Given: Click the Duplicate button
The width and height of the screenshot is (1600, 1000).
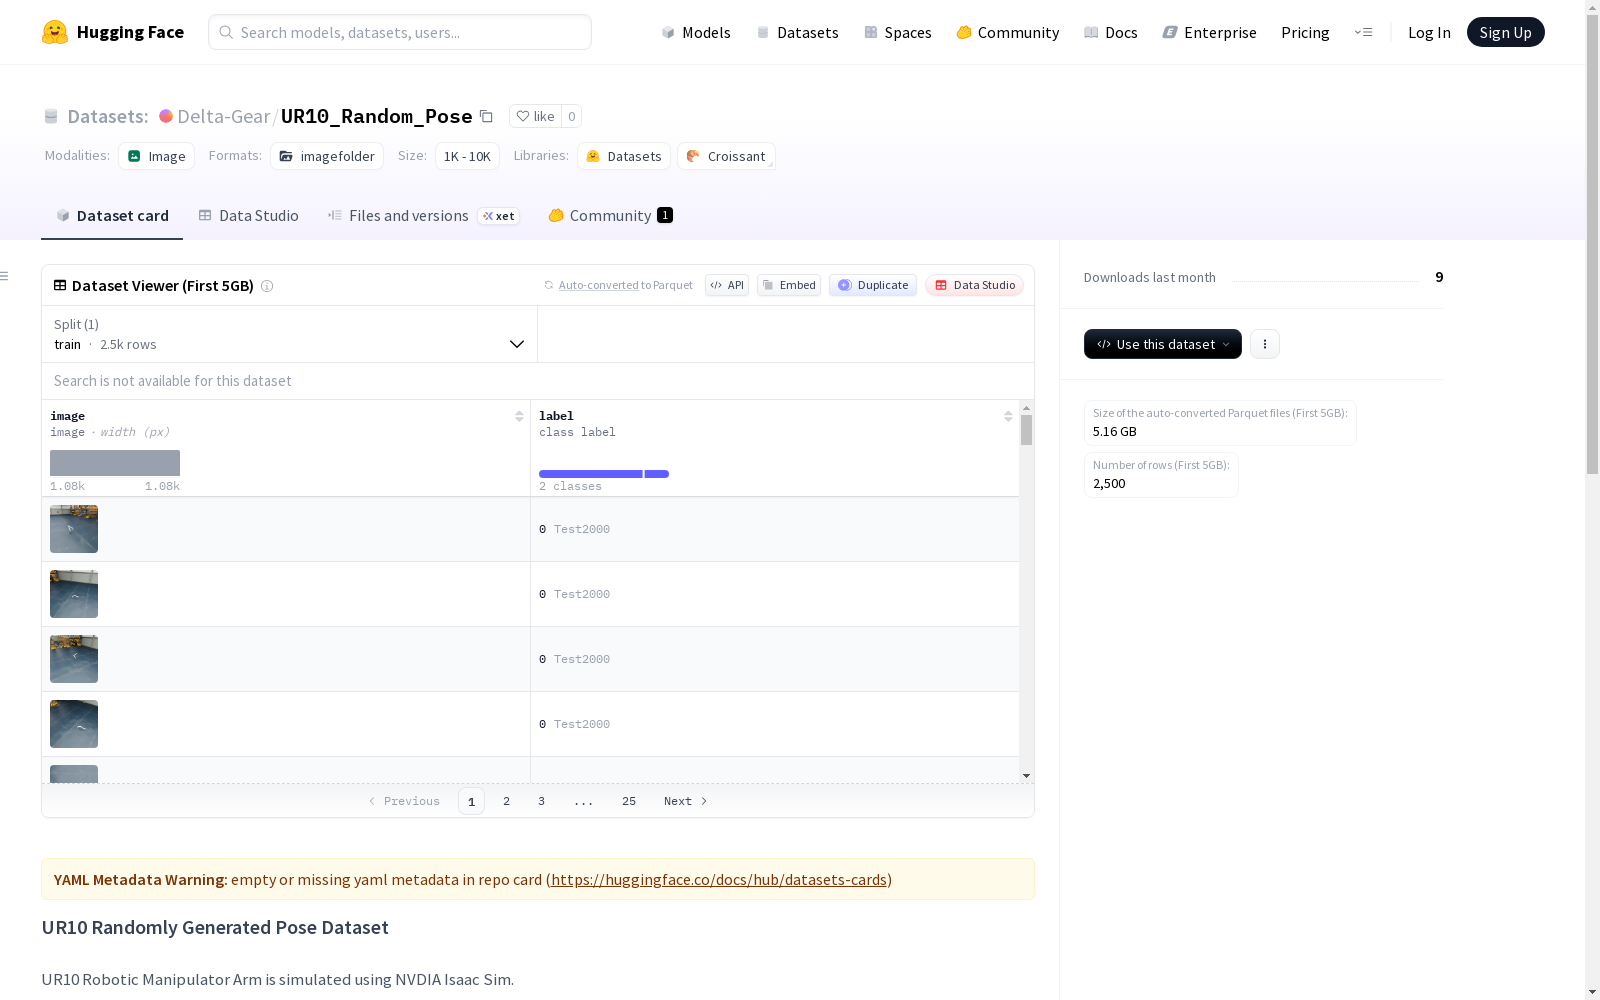Looking at the screenshot, I should (x=873, y=285).
